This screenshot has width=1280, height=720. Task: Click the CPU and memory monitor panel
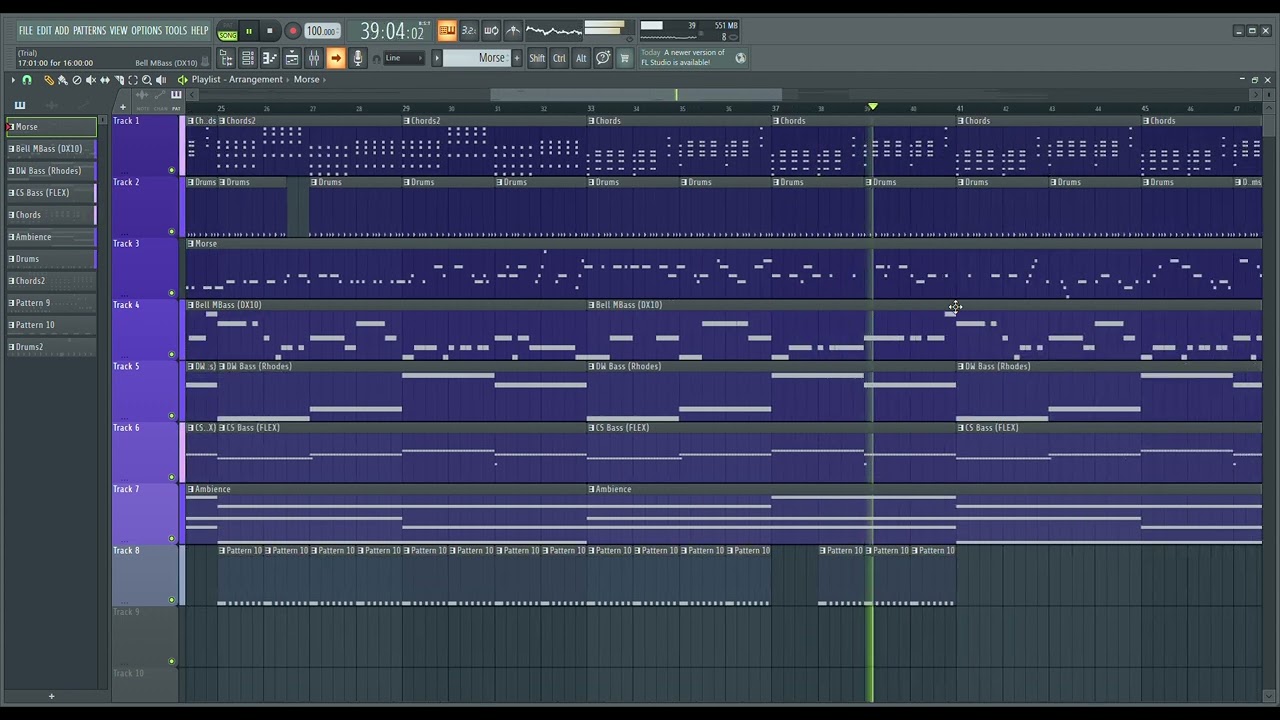tap(689, 31)
